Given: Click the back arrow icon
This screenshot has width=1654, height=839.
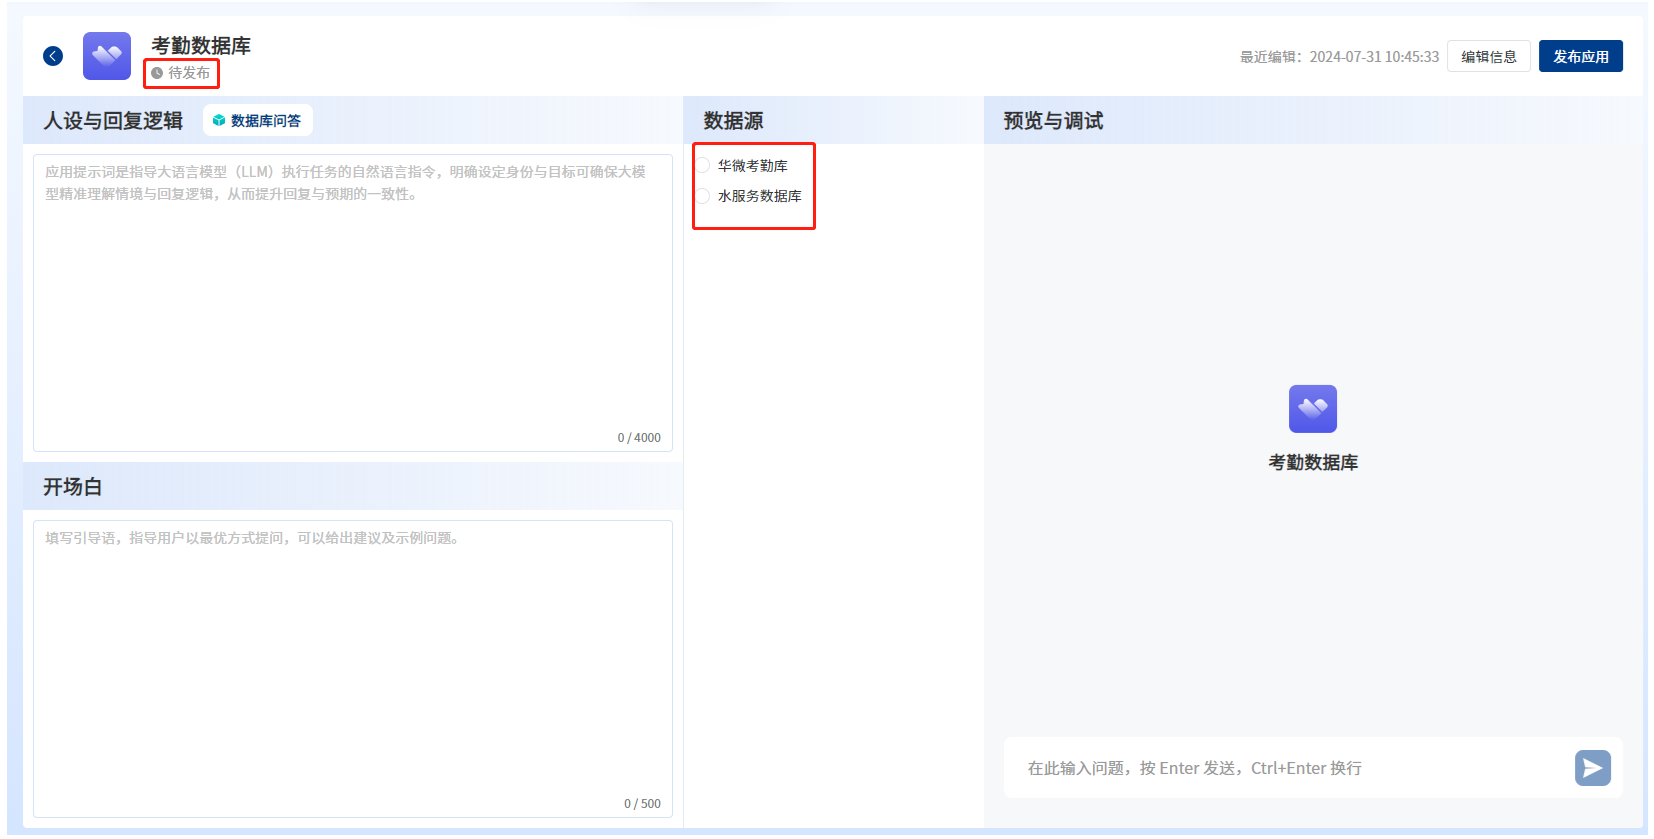Looking at the screenshot, I should pyautogui.click(x=53, y=56).
